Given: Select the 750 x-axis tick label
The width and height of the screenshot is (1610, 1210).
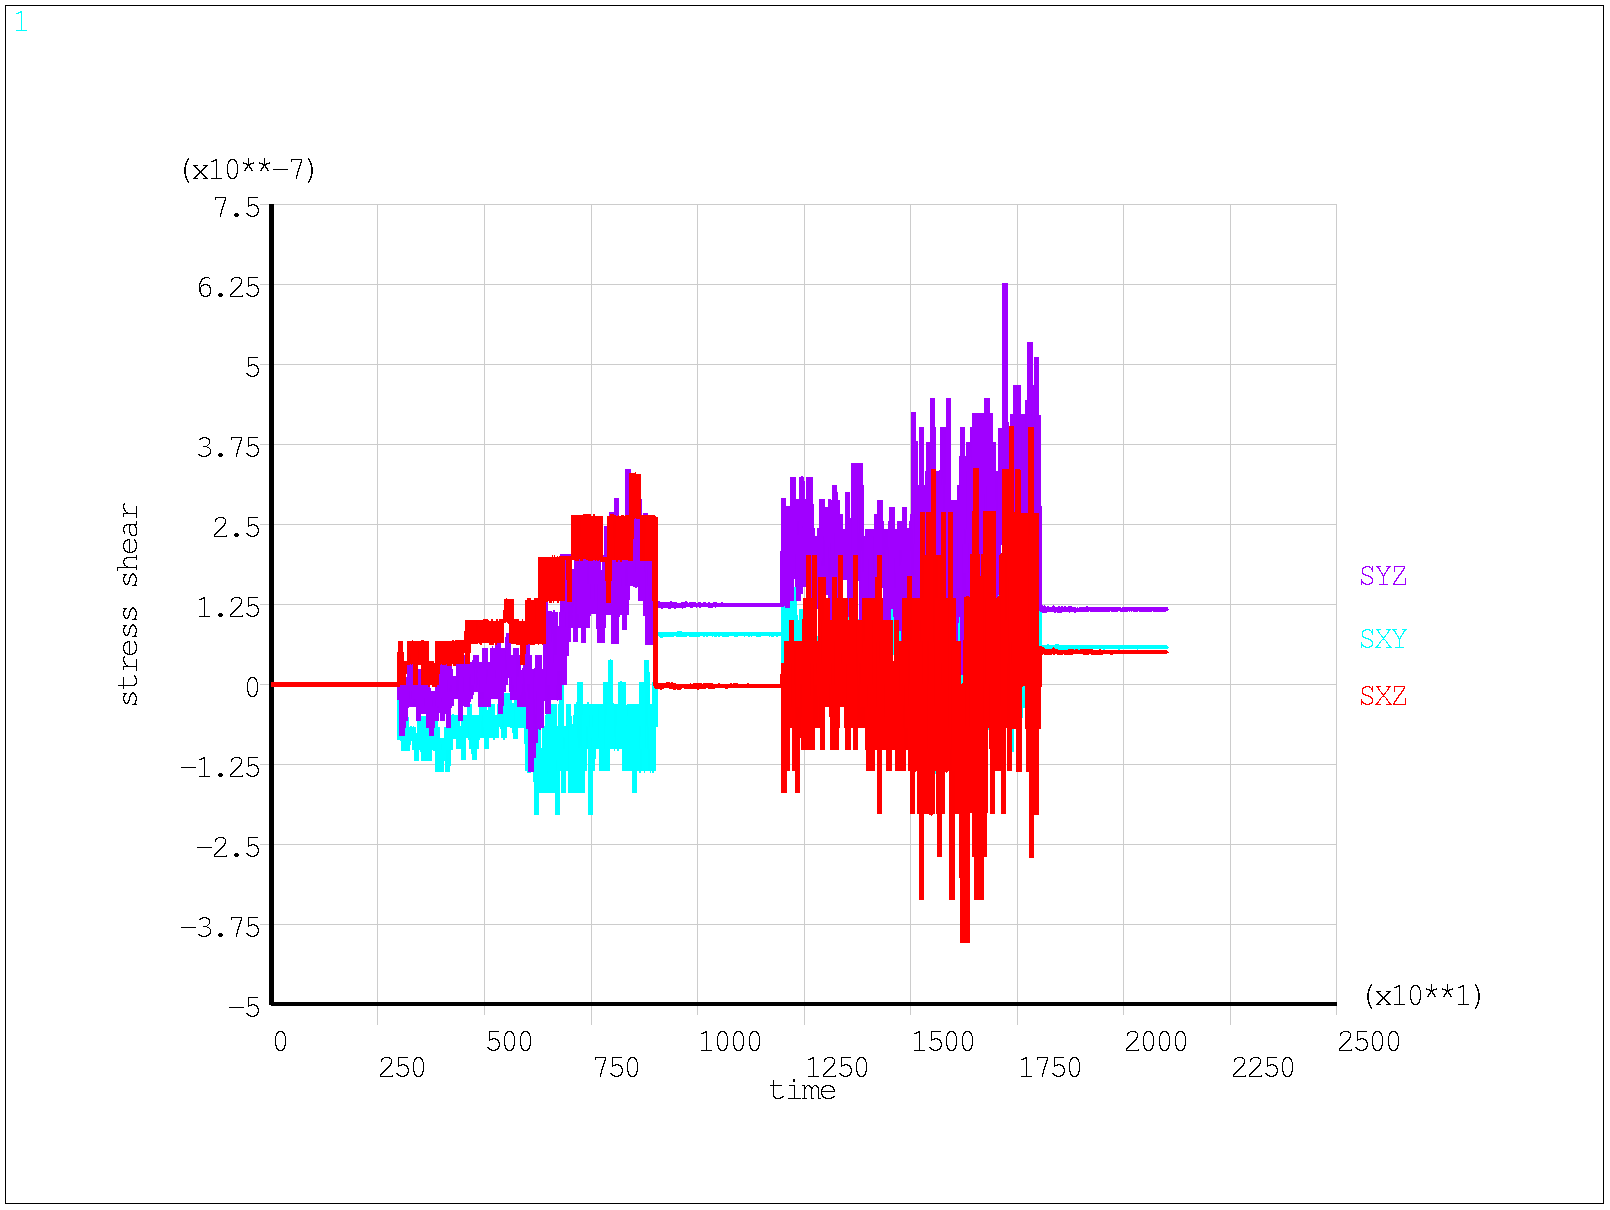Looking at the screenshot, I should point(616,1068).
